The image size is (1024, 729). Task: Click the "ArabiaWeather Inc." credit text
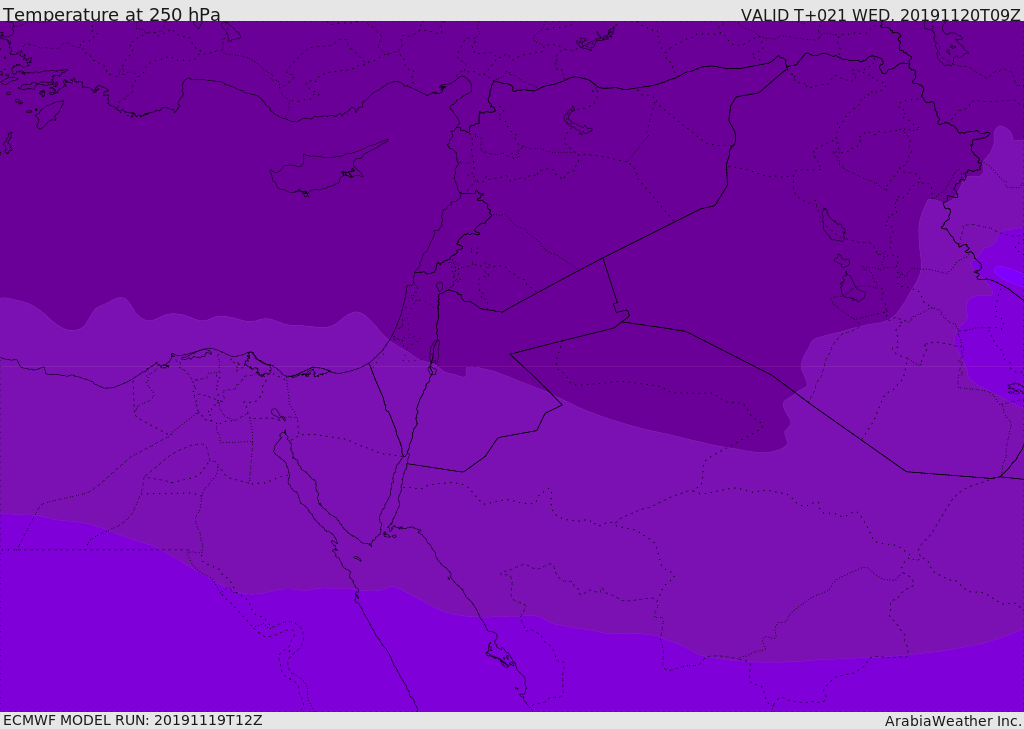952,721
